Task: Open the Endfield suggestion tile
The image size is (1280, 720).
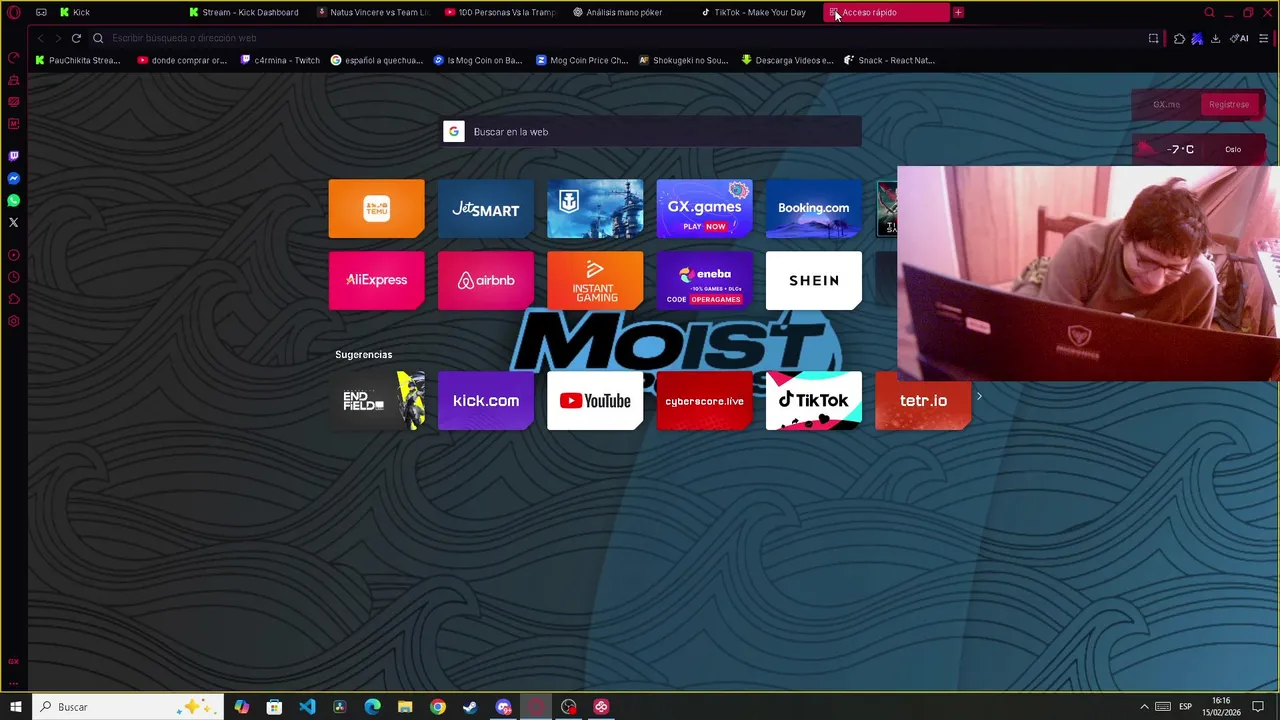Action: coord(376,400)
